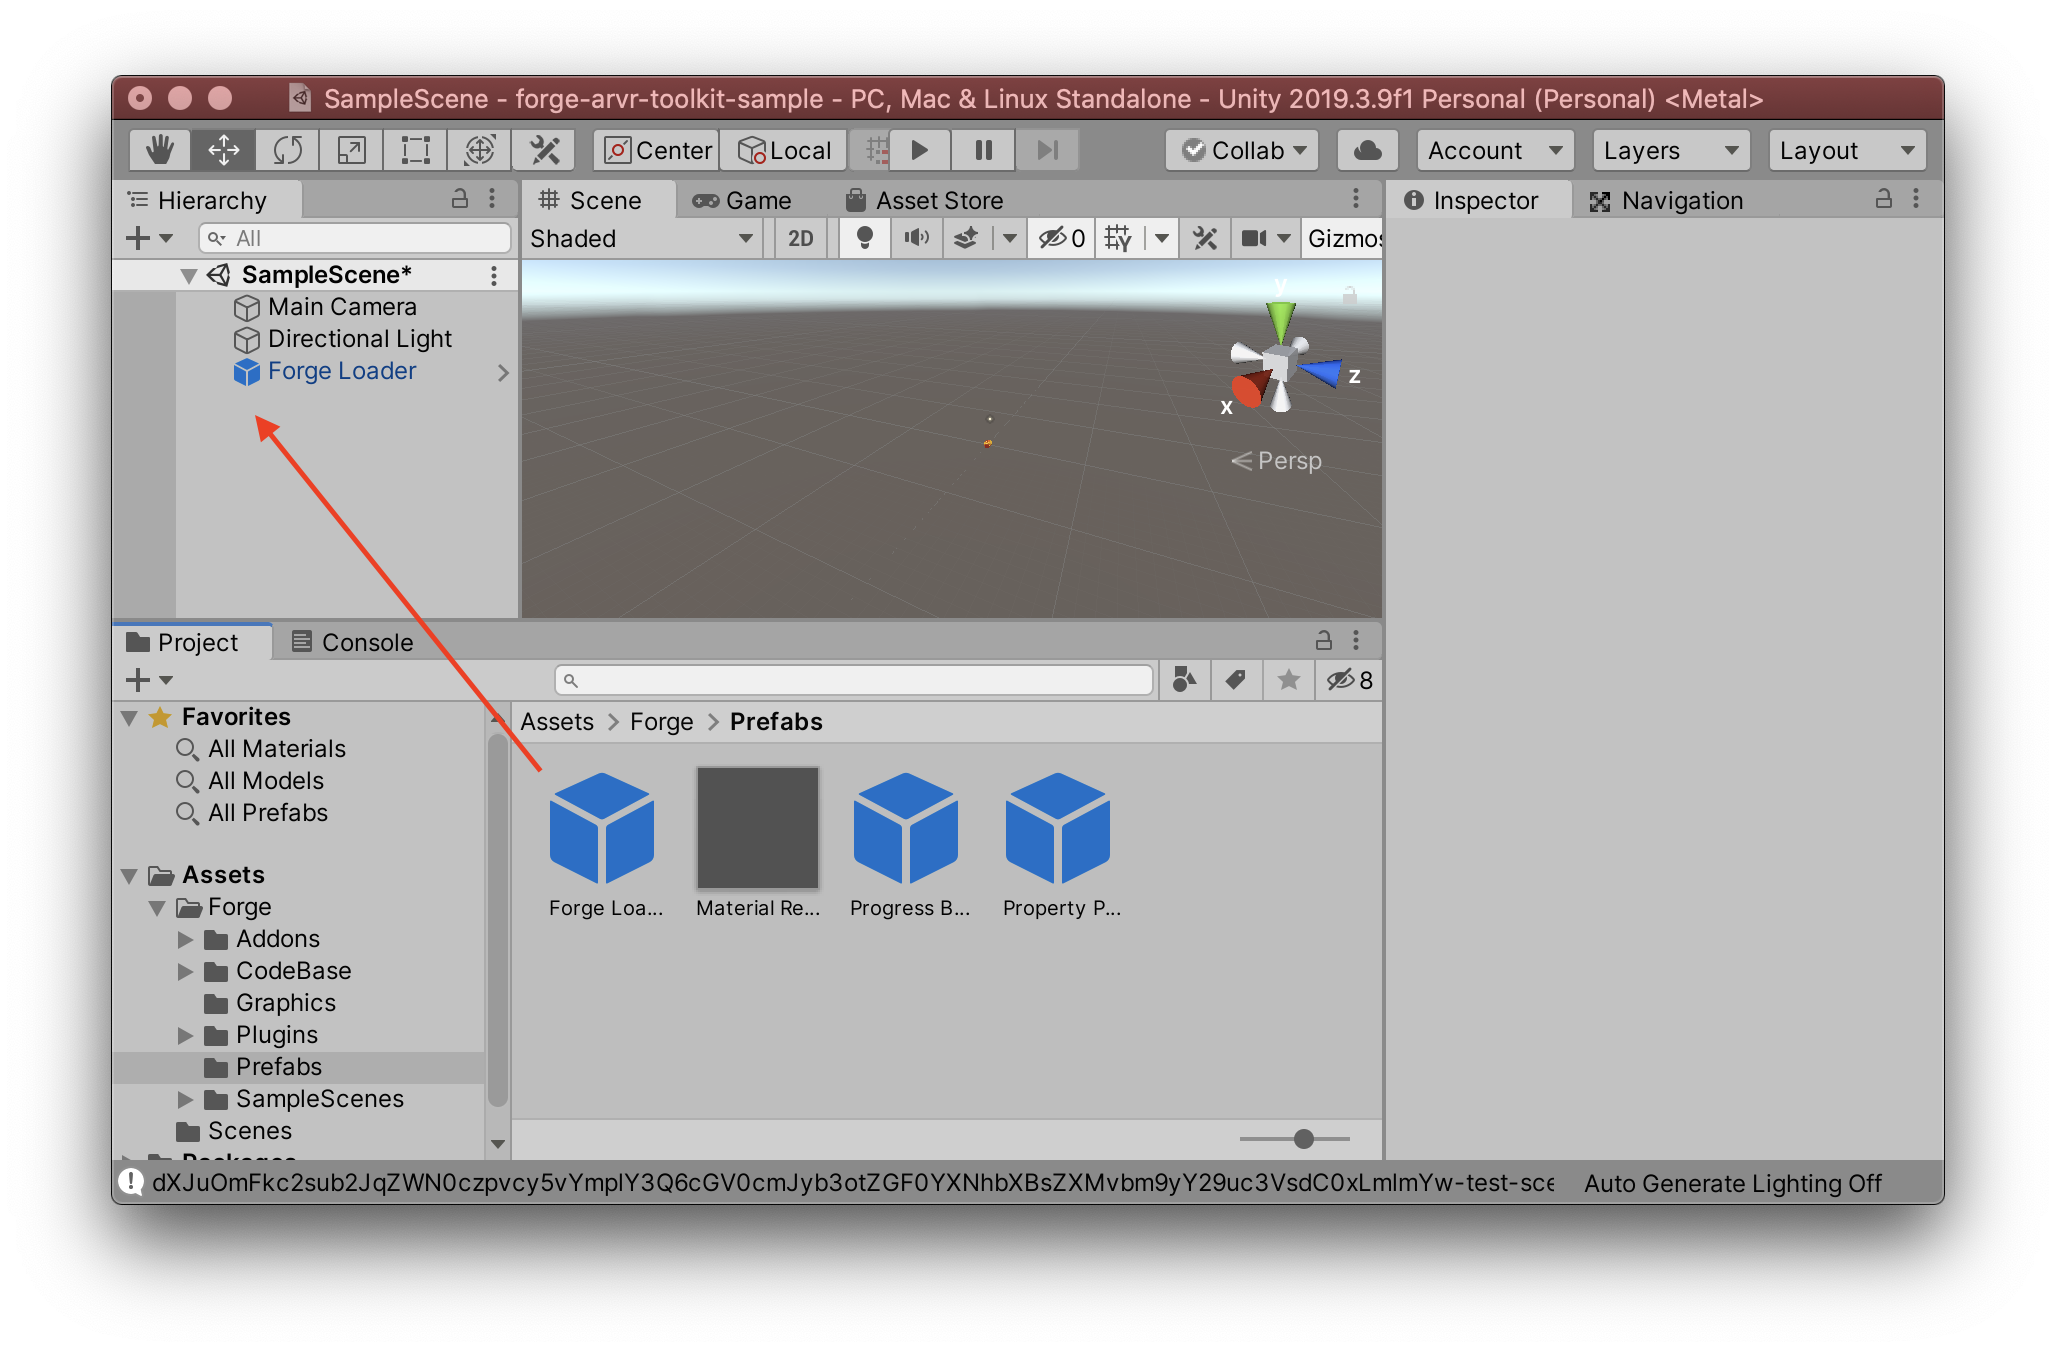Click Forge in the breadcrumb path
The width and height of the screenshot is (2056, 1352).
tap(661, 722)
